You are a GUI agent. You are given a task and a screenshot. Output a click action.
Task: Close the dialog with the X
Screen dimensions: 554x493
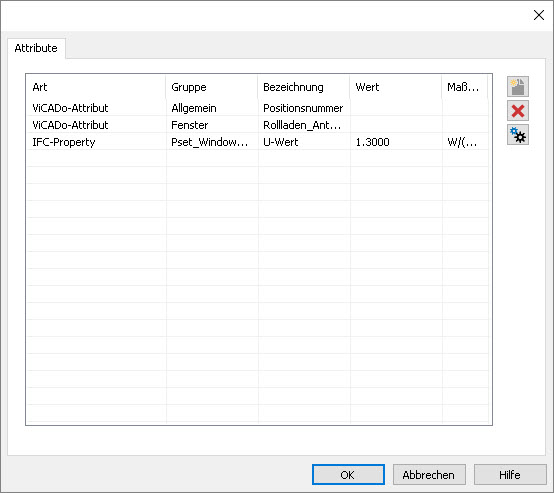[539, 15]
